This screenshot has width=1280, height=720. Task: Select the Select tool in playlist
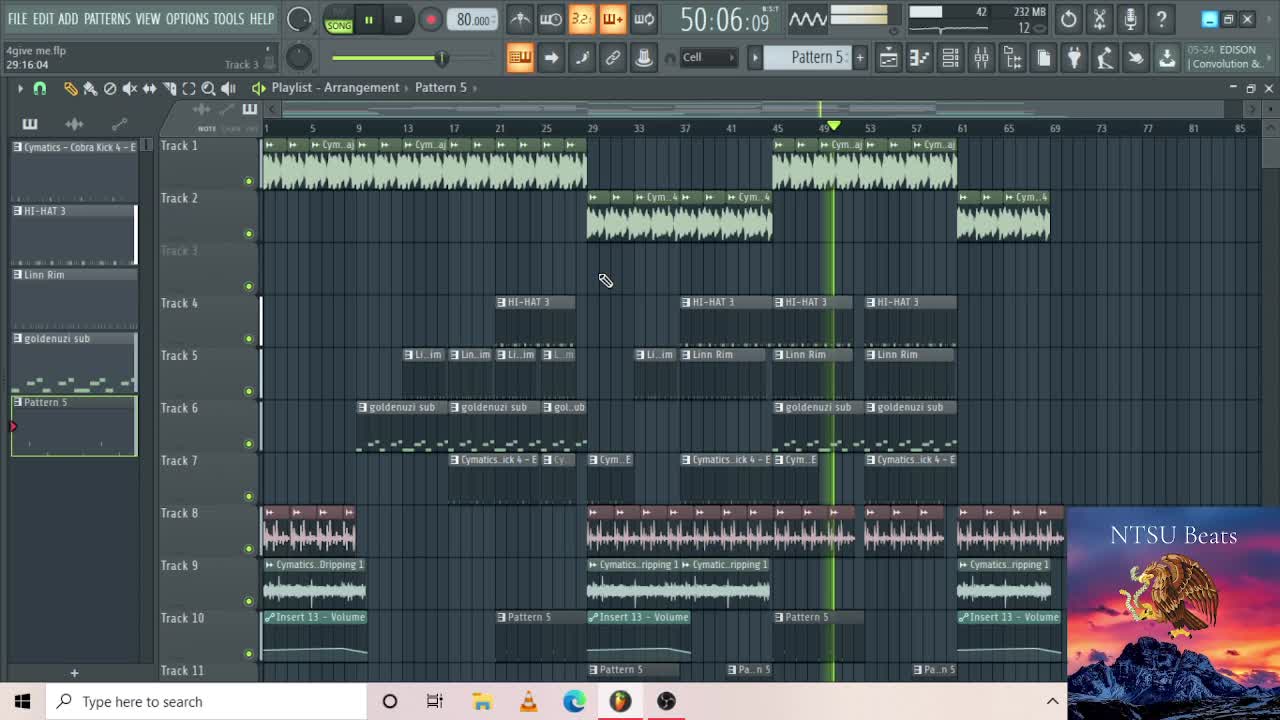click(189, 88)
